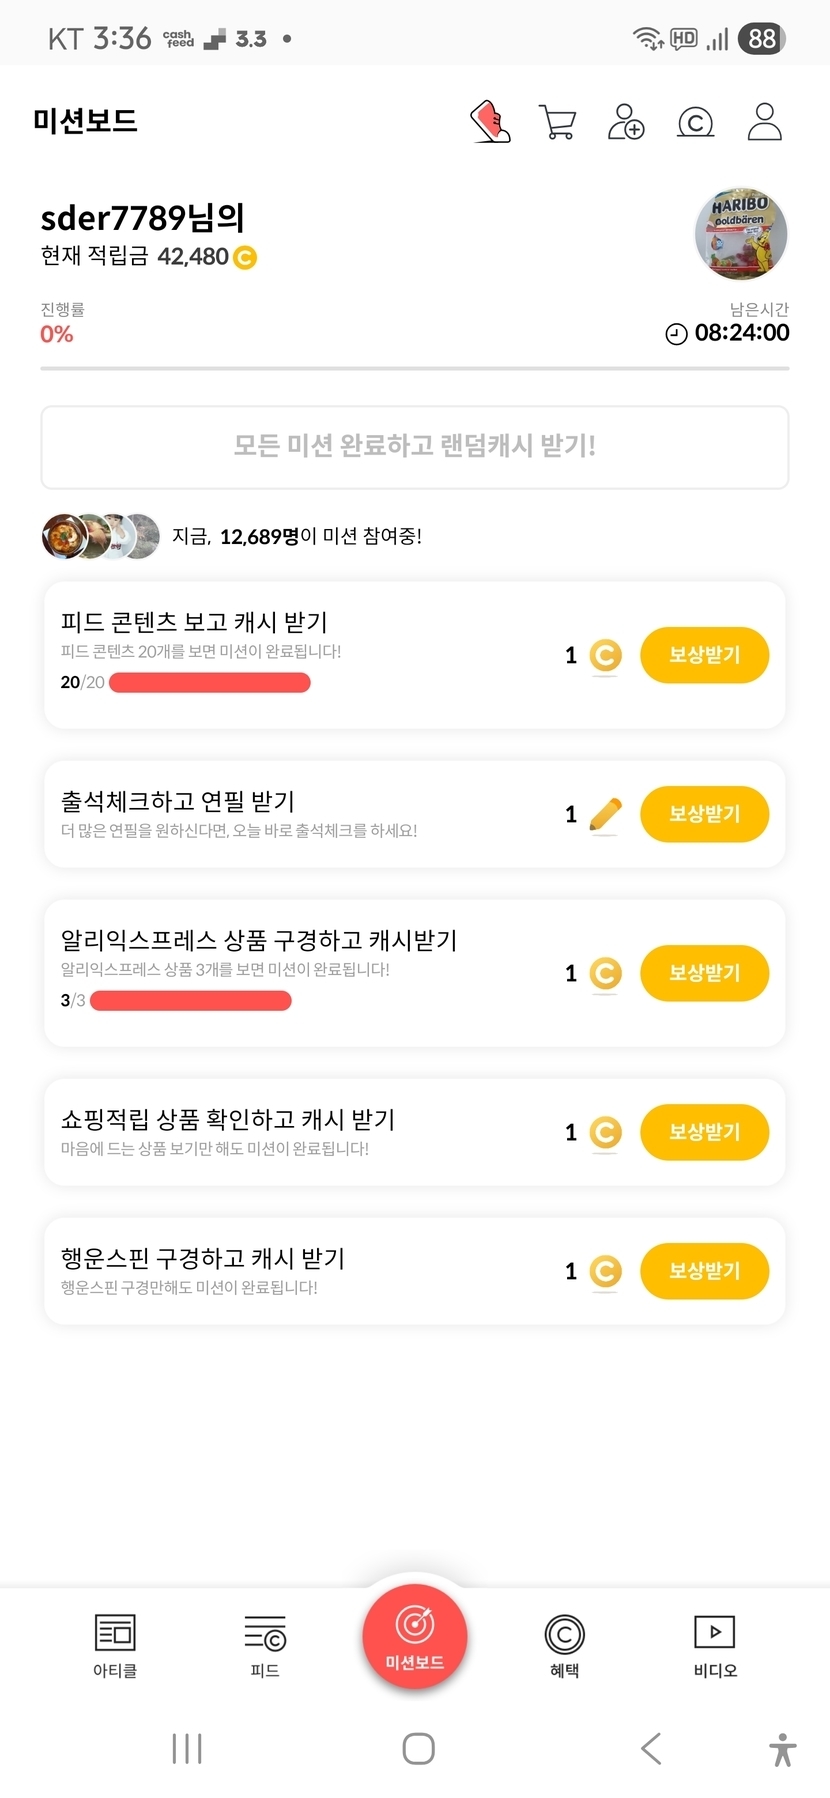This screenshot has width=830, height=1798.
Task: Open the shopping cart icon
Action: (x=557, y=122)
